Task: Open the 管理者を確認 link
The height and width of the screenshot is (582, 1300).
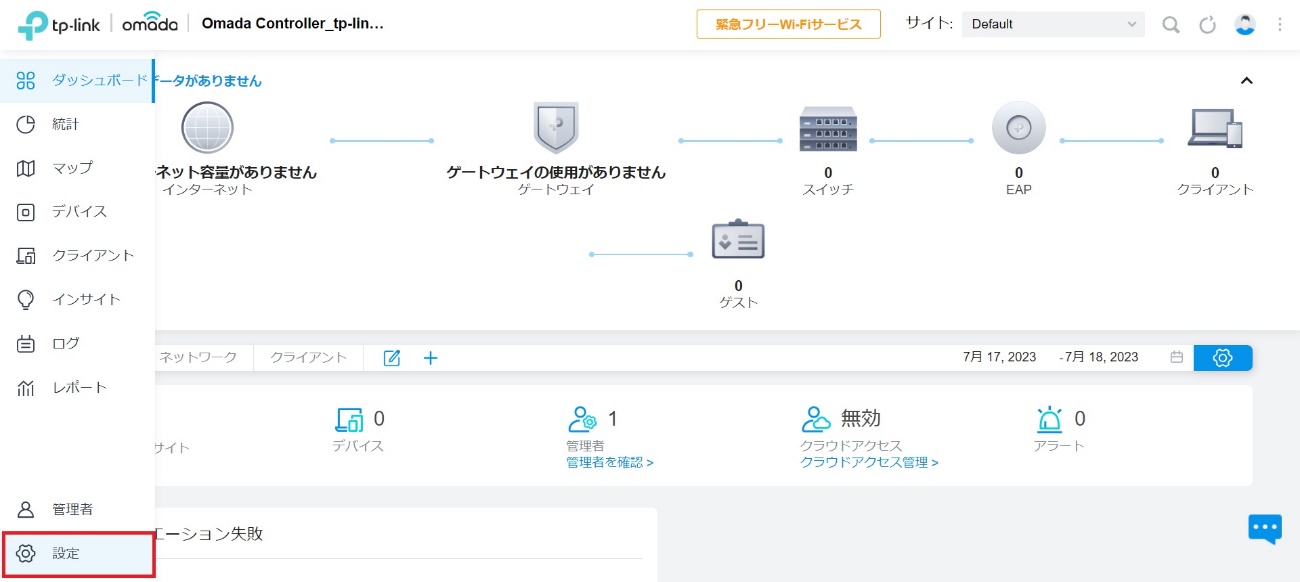Action: tap(609, 463)
